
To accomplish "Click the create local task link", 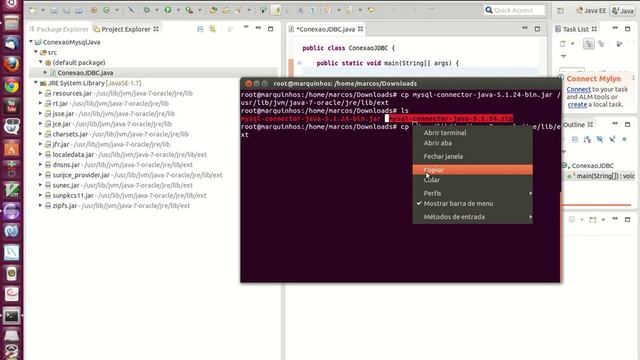I will 577,104.
